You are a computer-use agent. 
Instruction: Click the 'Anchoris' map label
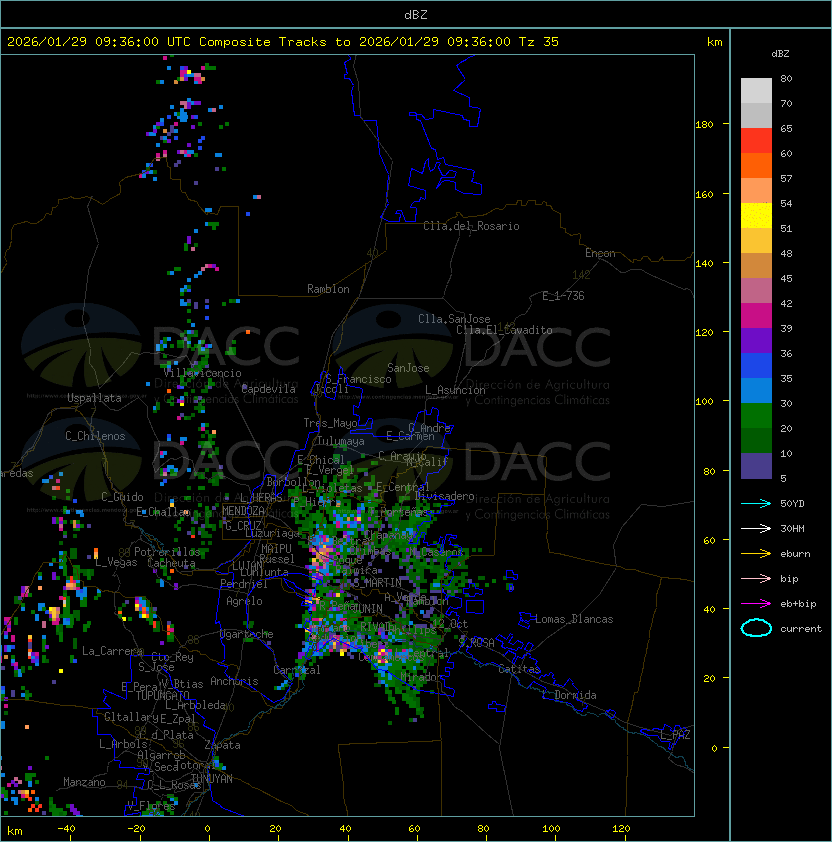[234, 681]
